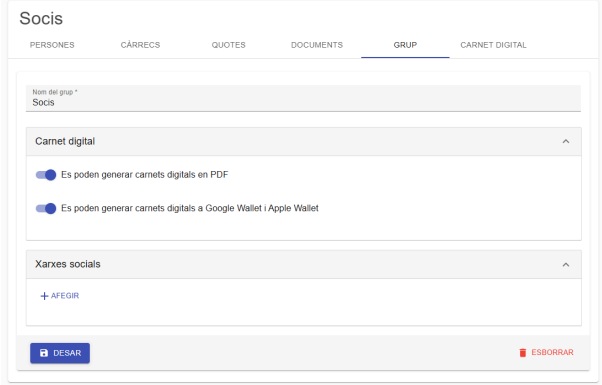Save with the Desar button
The height and width of the screenshot is (385, 602).
coord(60,353)
